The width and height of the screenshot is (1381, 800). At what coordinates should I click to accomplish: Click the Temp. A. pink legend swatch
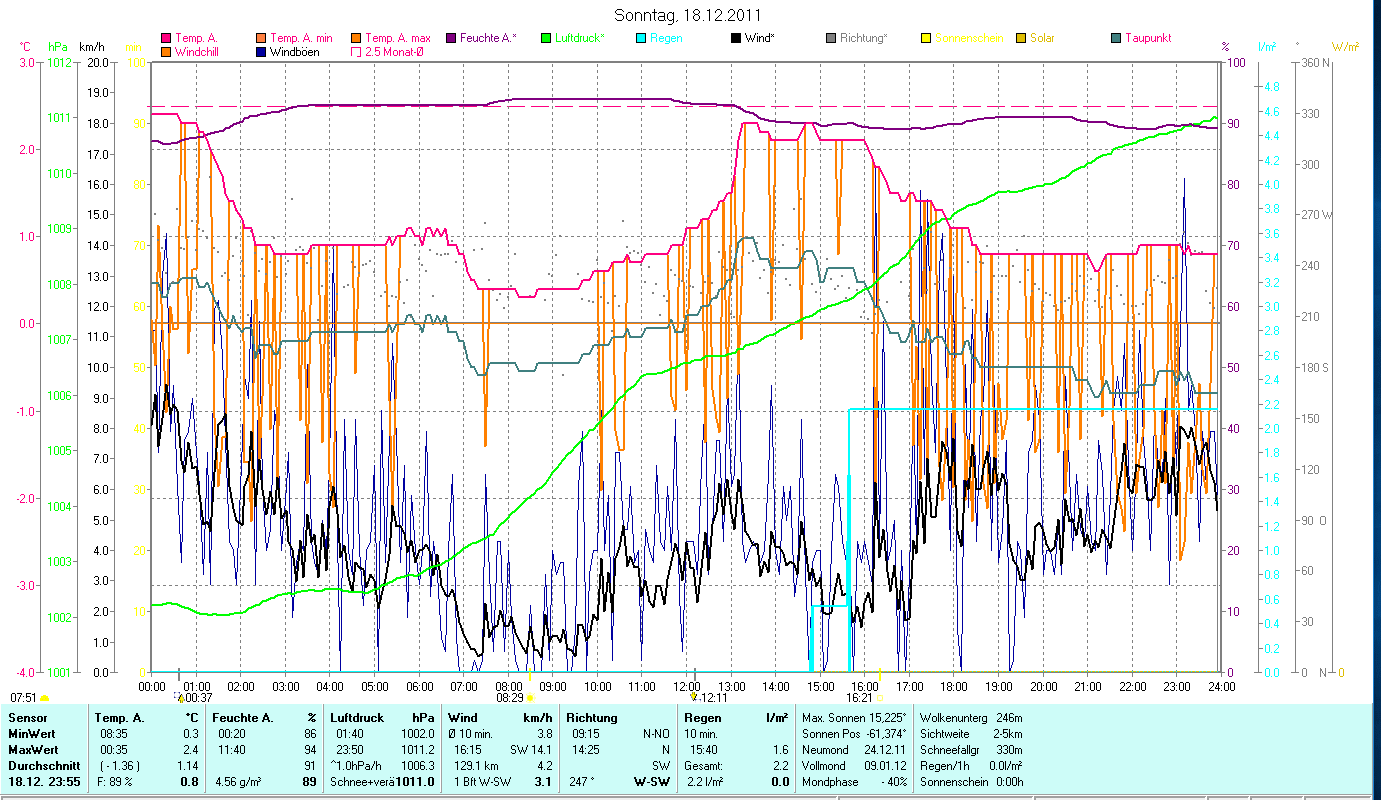coord(165,38)
